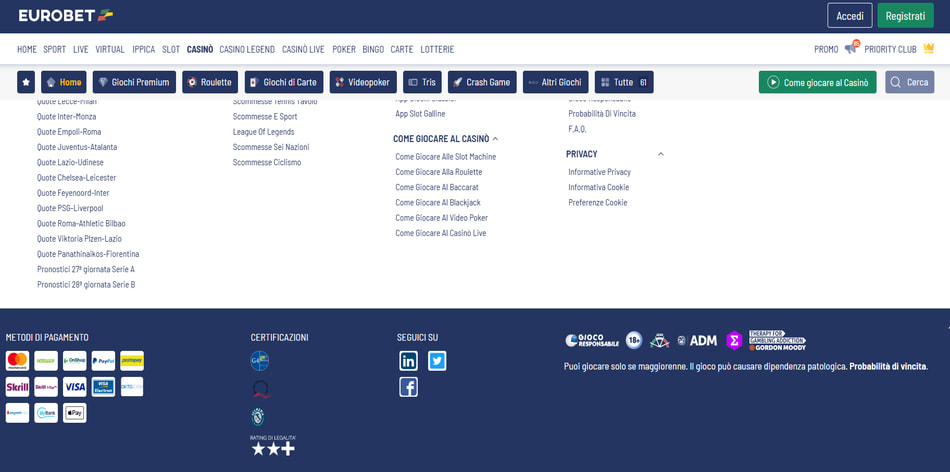Image resolution: width=950 pixels, height=472 pixels.
Task: Open the Crash Game category
Action: tap(482, 82)
